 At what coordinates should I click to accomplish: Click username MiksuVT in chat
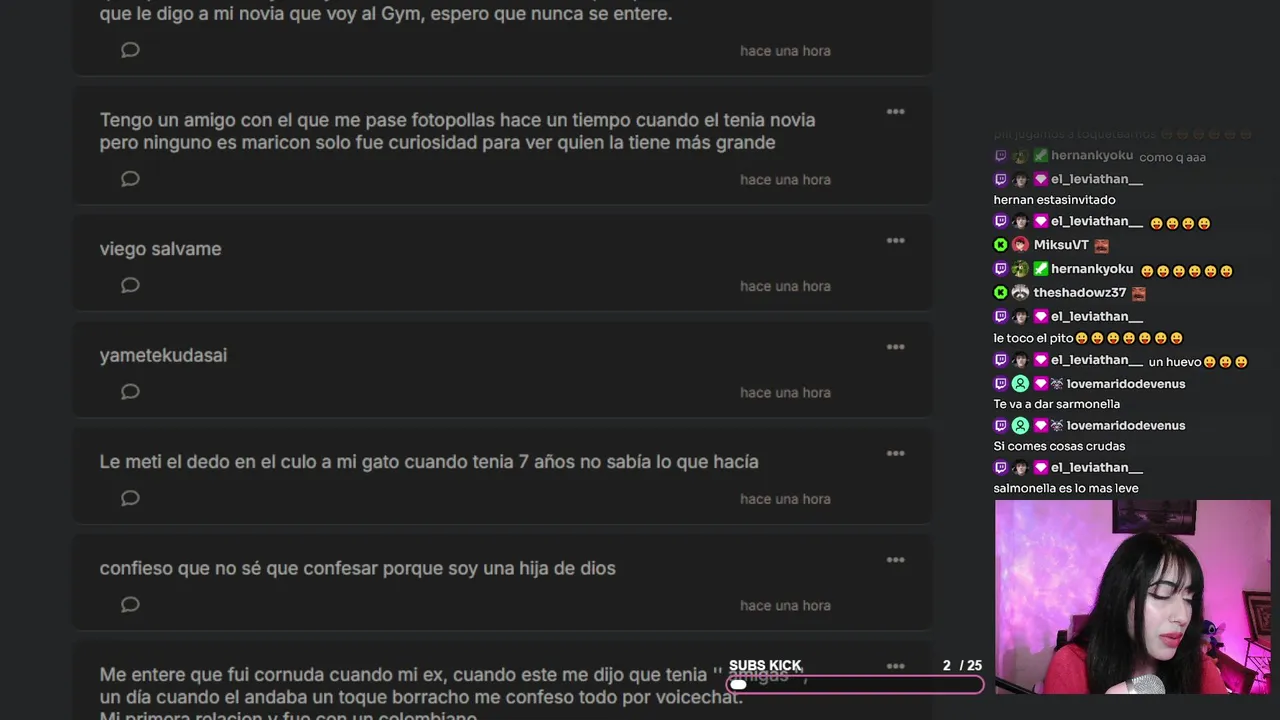pos(1061,245)
